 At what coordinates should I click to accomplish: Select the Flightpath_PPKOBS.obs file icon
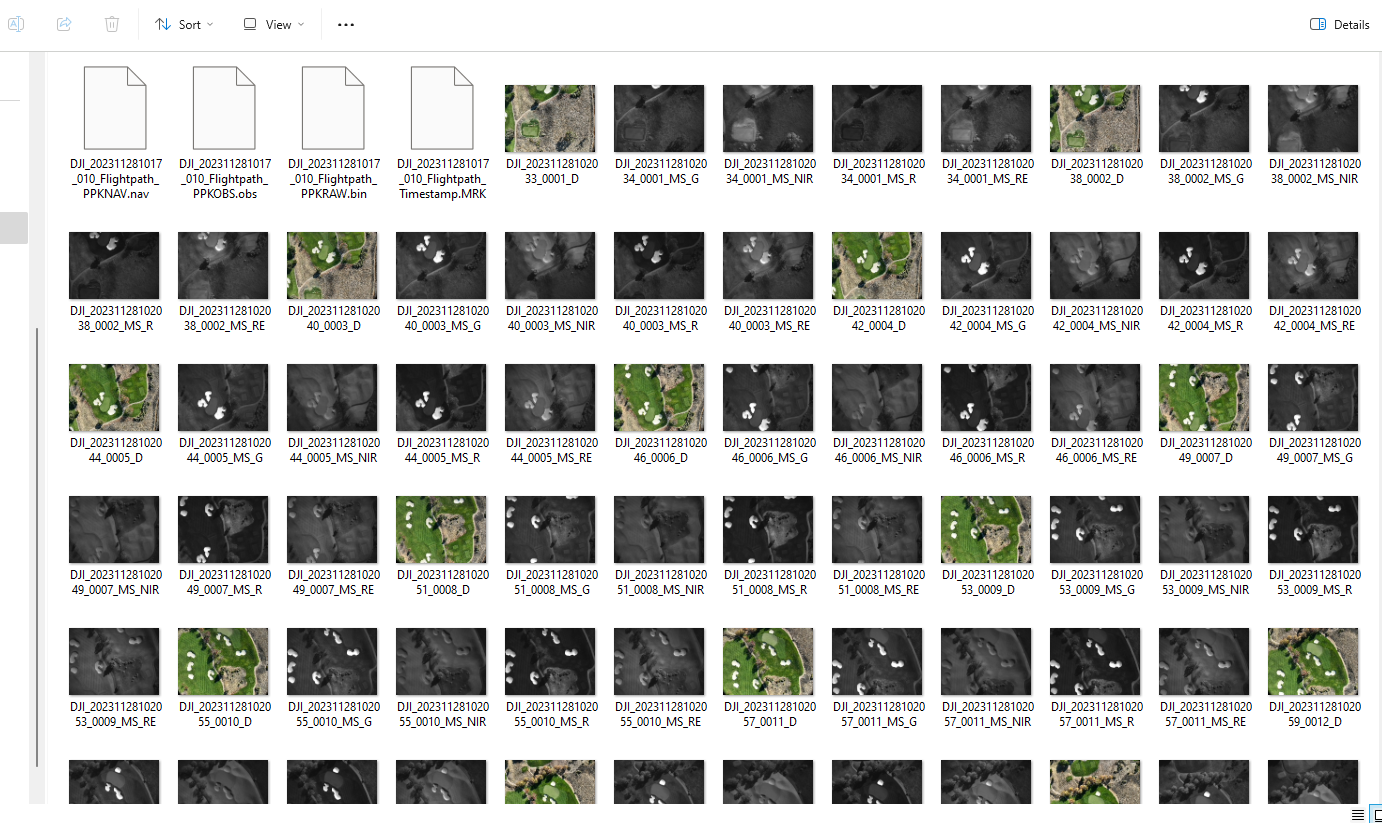[223, 108]
